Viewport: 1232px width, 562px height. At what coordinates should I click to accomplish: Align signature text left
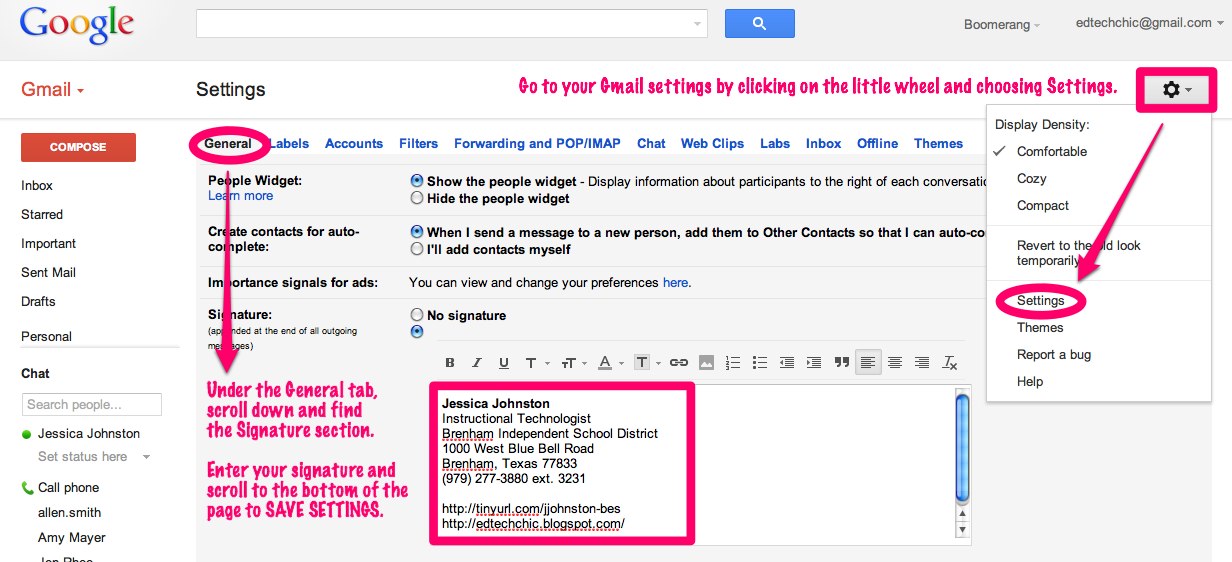[868, 363]
